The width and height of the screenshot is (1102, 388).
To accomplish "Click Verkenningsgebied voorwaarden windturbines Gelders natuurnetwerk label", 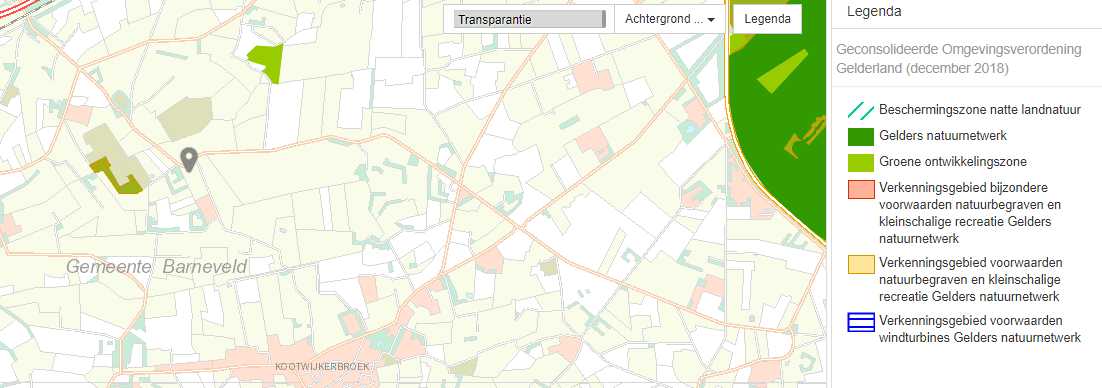I will pos(980,330).
